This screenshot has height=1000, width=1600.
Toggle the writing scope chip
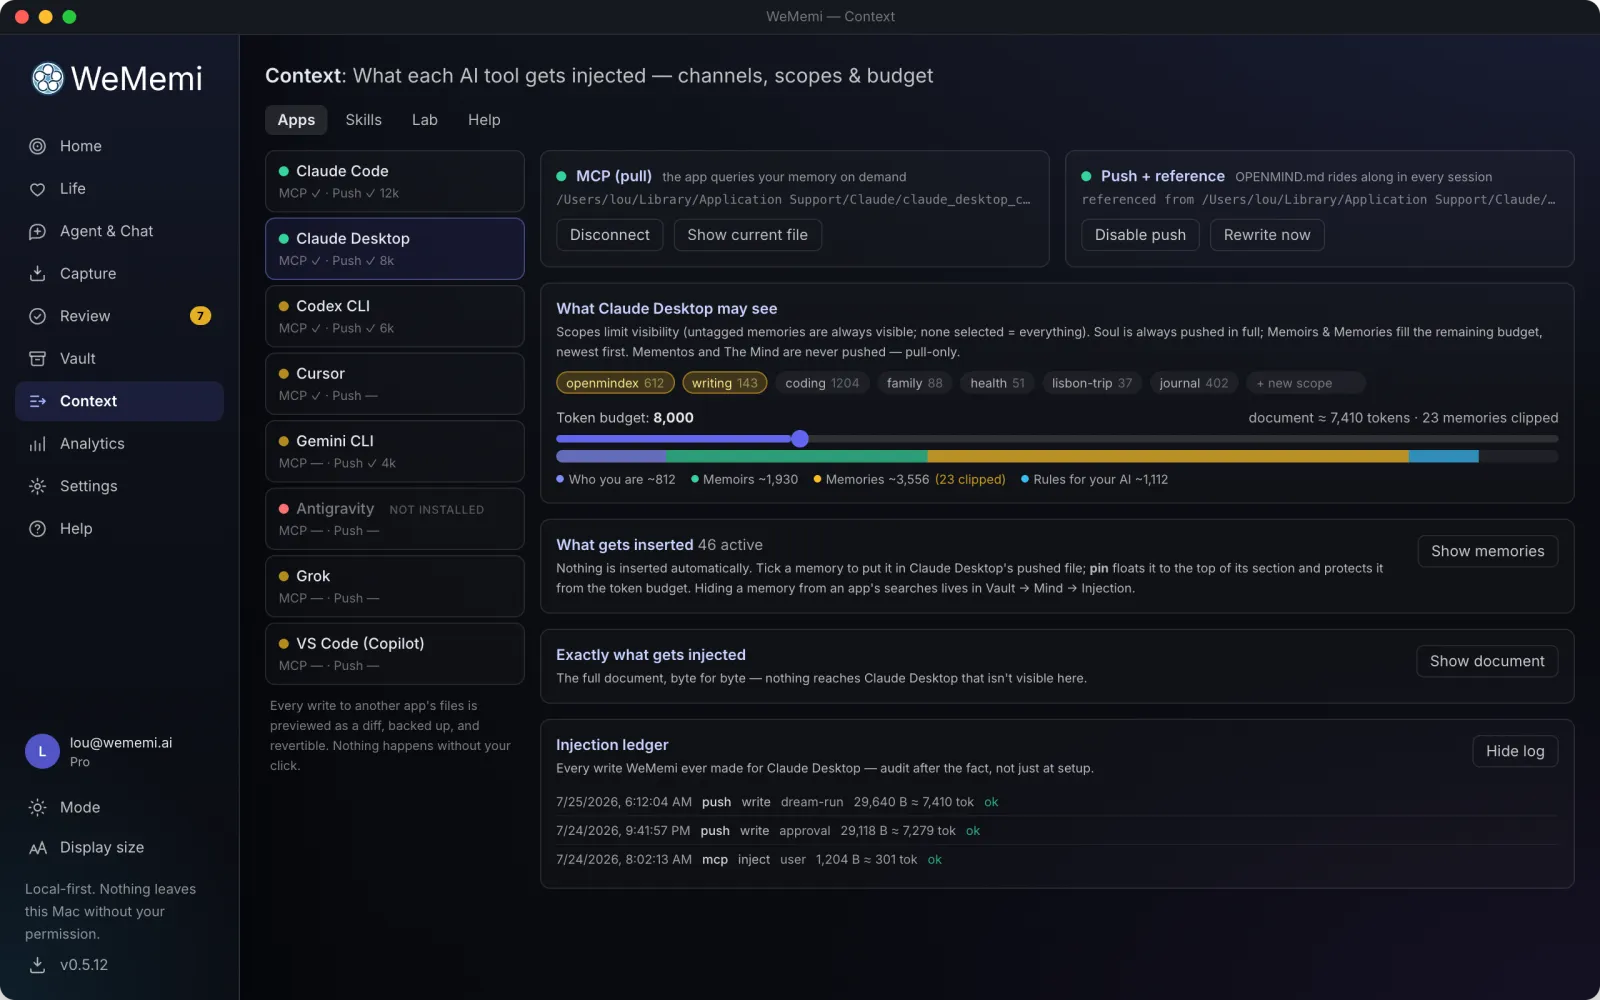725,383
